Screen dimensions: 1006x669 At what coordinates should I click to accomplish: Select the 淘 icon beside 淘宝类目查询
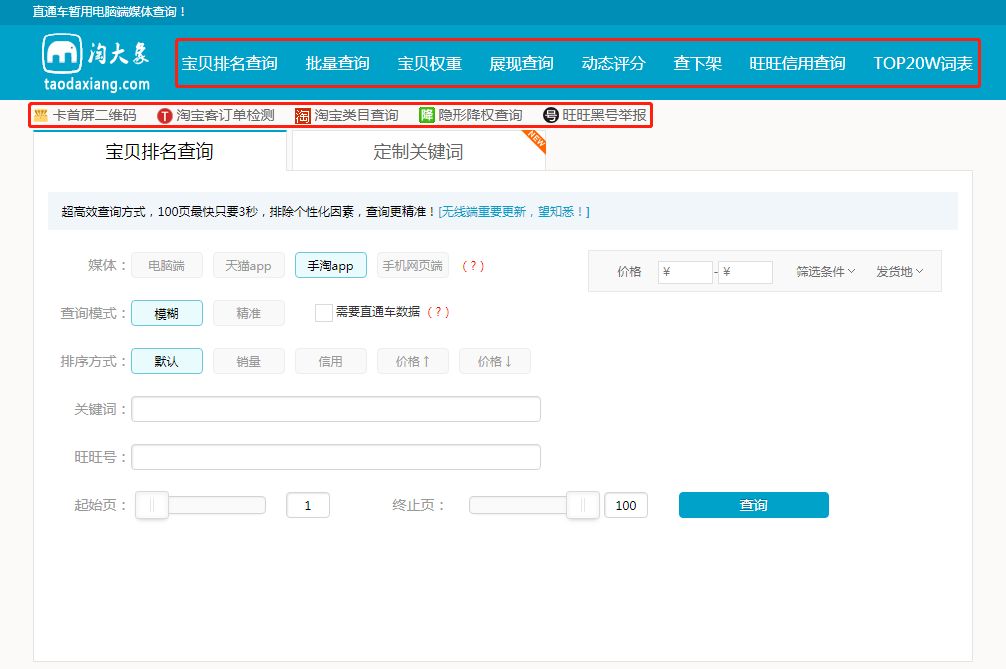click(x=302, y=115)
